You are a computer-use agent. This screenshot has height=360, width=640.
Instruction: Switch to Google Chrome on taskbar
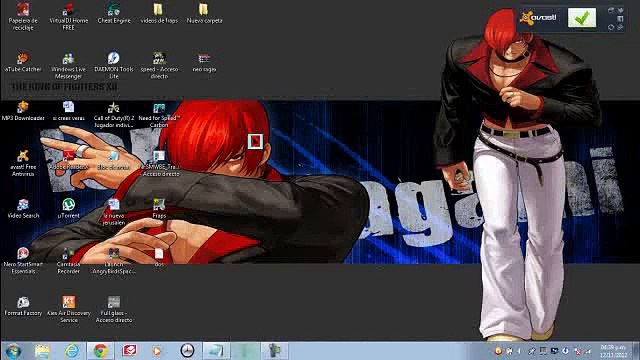click(100, 351)
